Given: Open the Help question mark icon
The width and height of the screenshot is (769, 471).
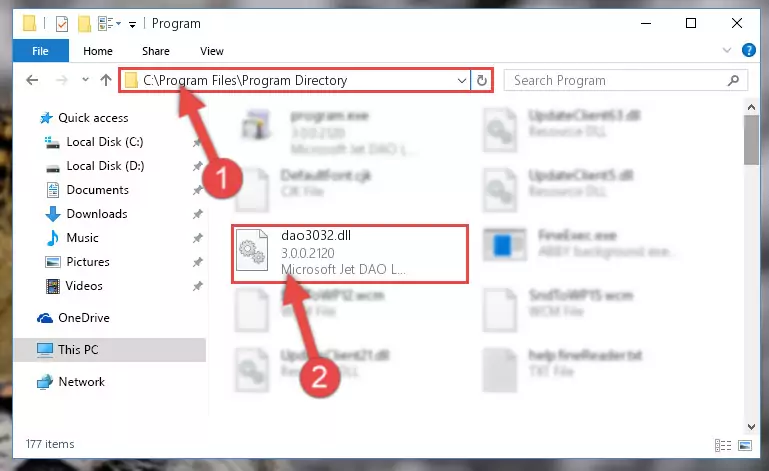Looking at the screenshot, I should pyautogui.click(x=748, y=50).
